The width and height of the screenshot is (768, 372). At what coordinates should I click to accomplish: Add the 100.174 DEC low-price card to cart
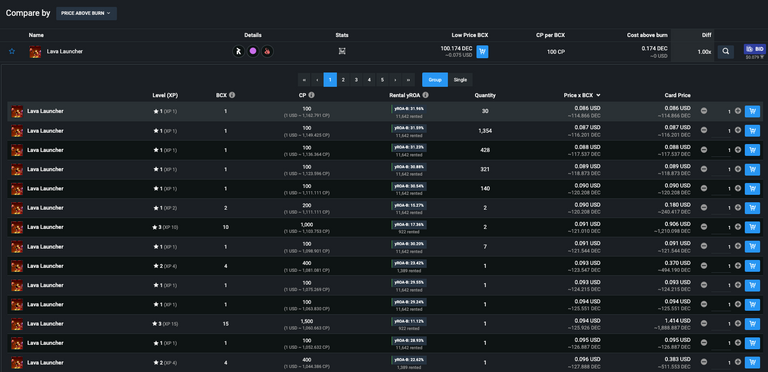point(482,51)
